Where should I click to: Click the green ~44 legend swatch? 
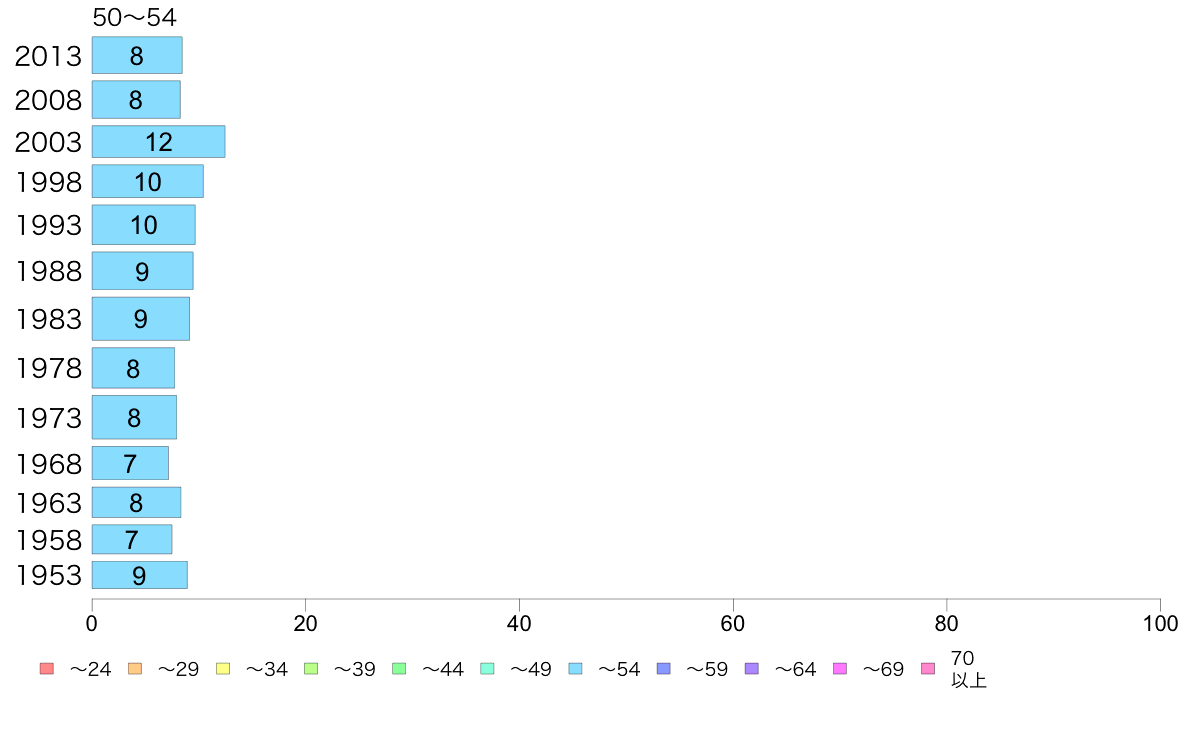(x=399, y=669)
